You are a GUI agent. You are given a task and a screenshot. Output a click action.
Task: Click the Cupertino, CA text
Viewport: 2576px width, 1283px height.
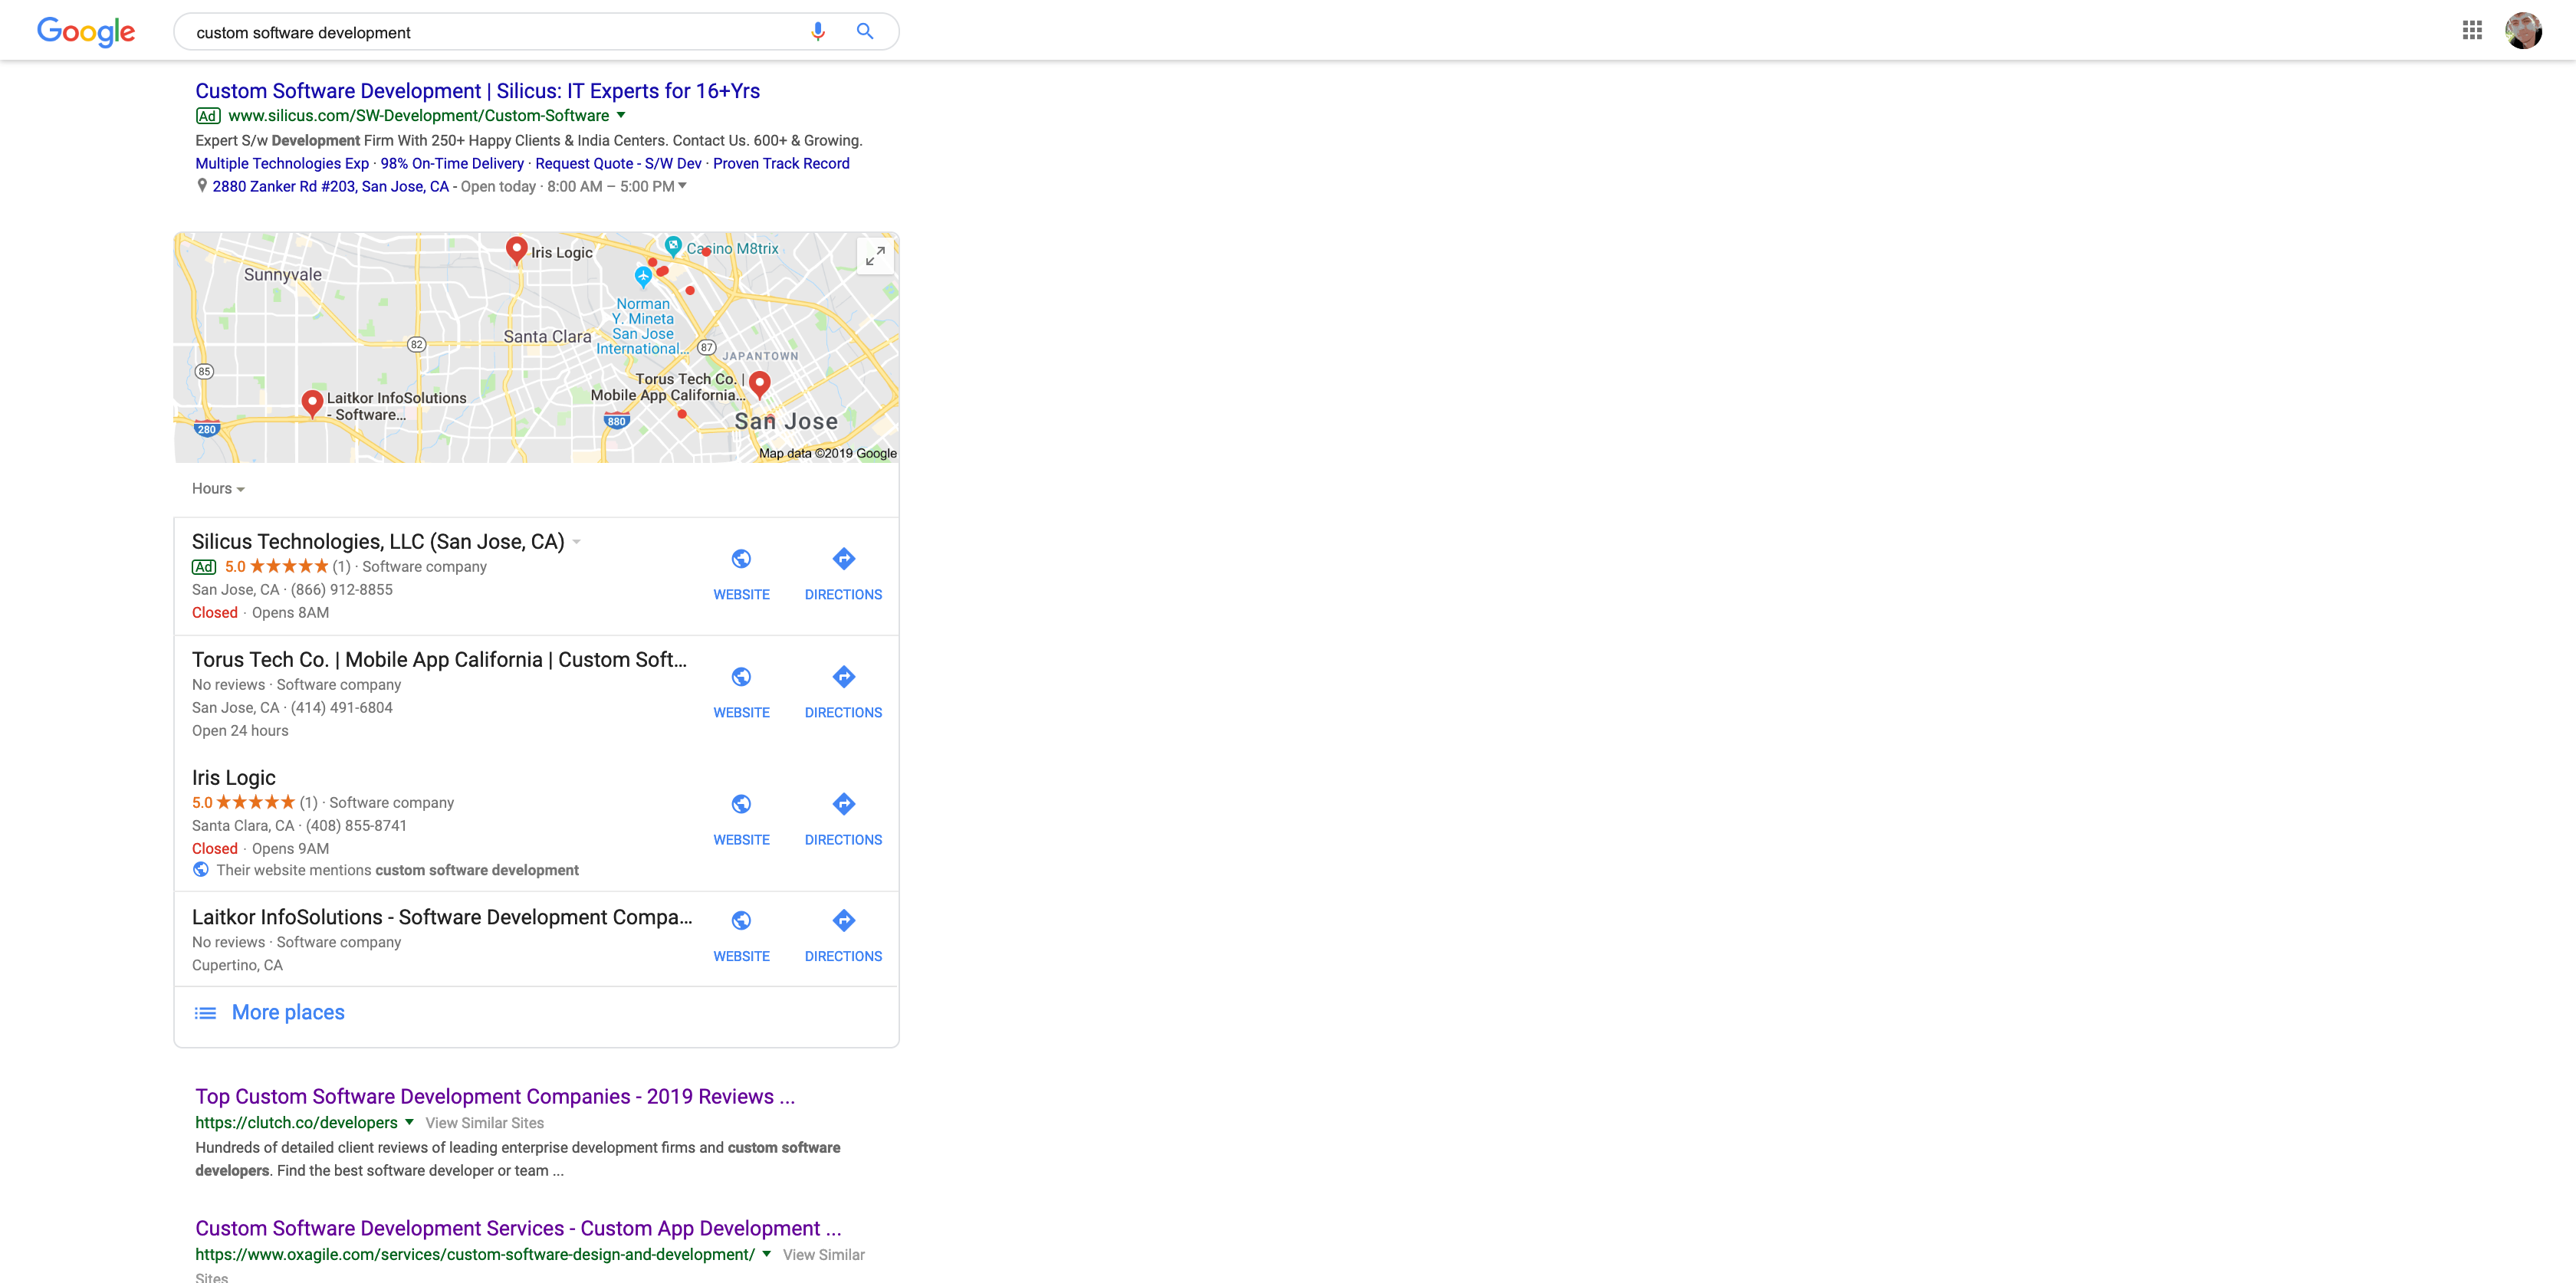coord(237,966)
